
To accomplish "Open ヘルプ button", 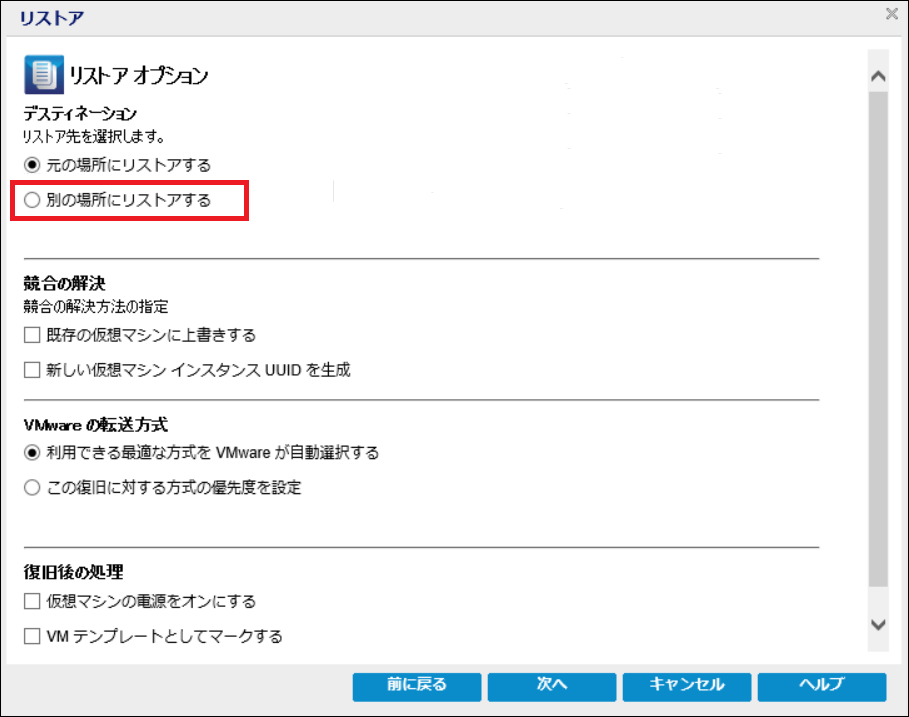I will point(822,687).
